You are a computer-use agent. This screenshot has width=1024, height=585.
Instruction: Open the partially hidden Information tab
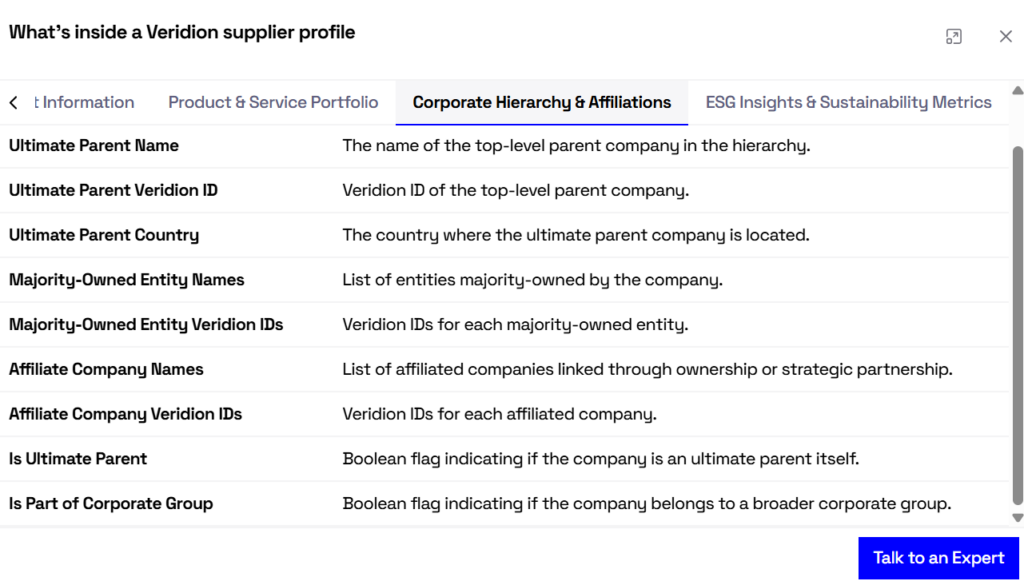[85, 102]
